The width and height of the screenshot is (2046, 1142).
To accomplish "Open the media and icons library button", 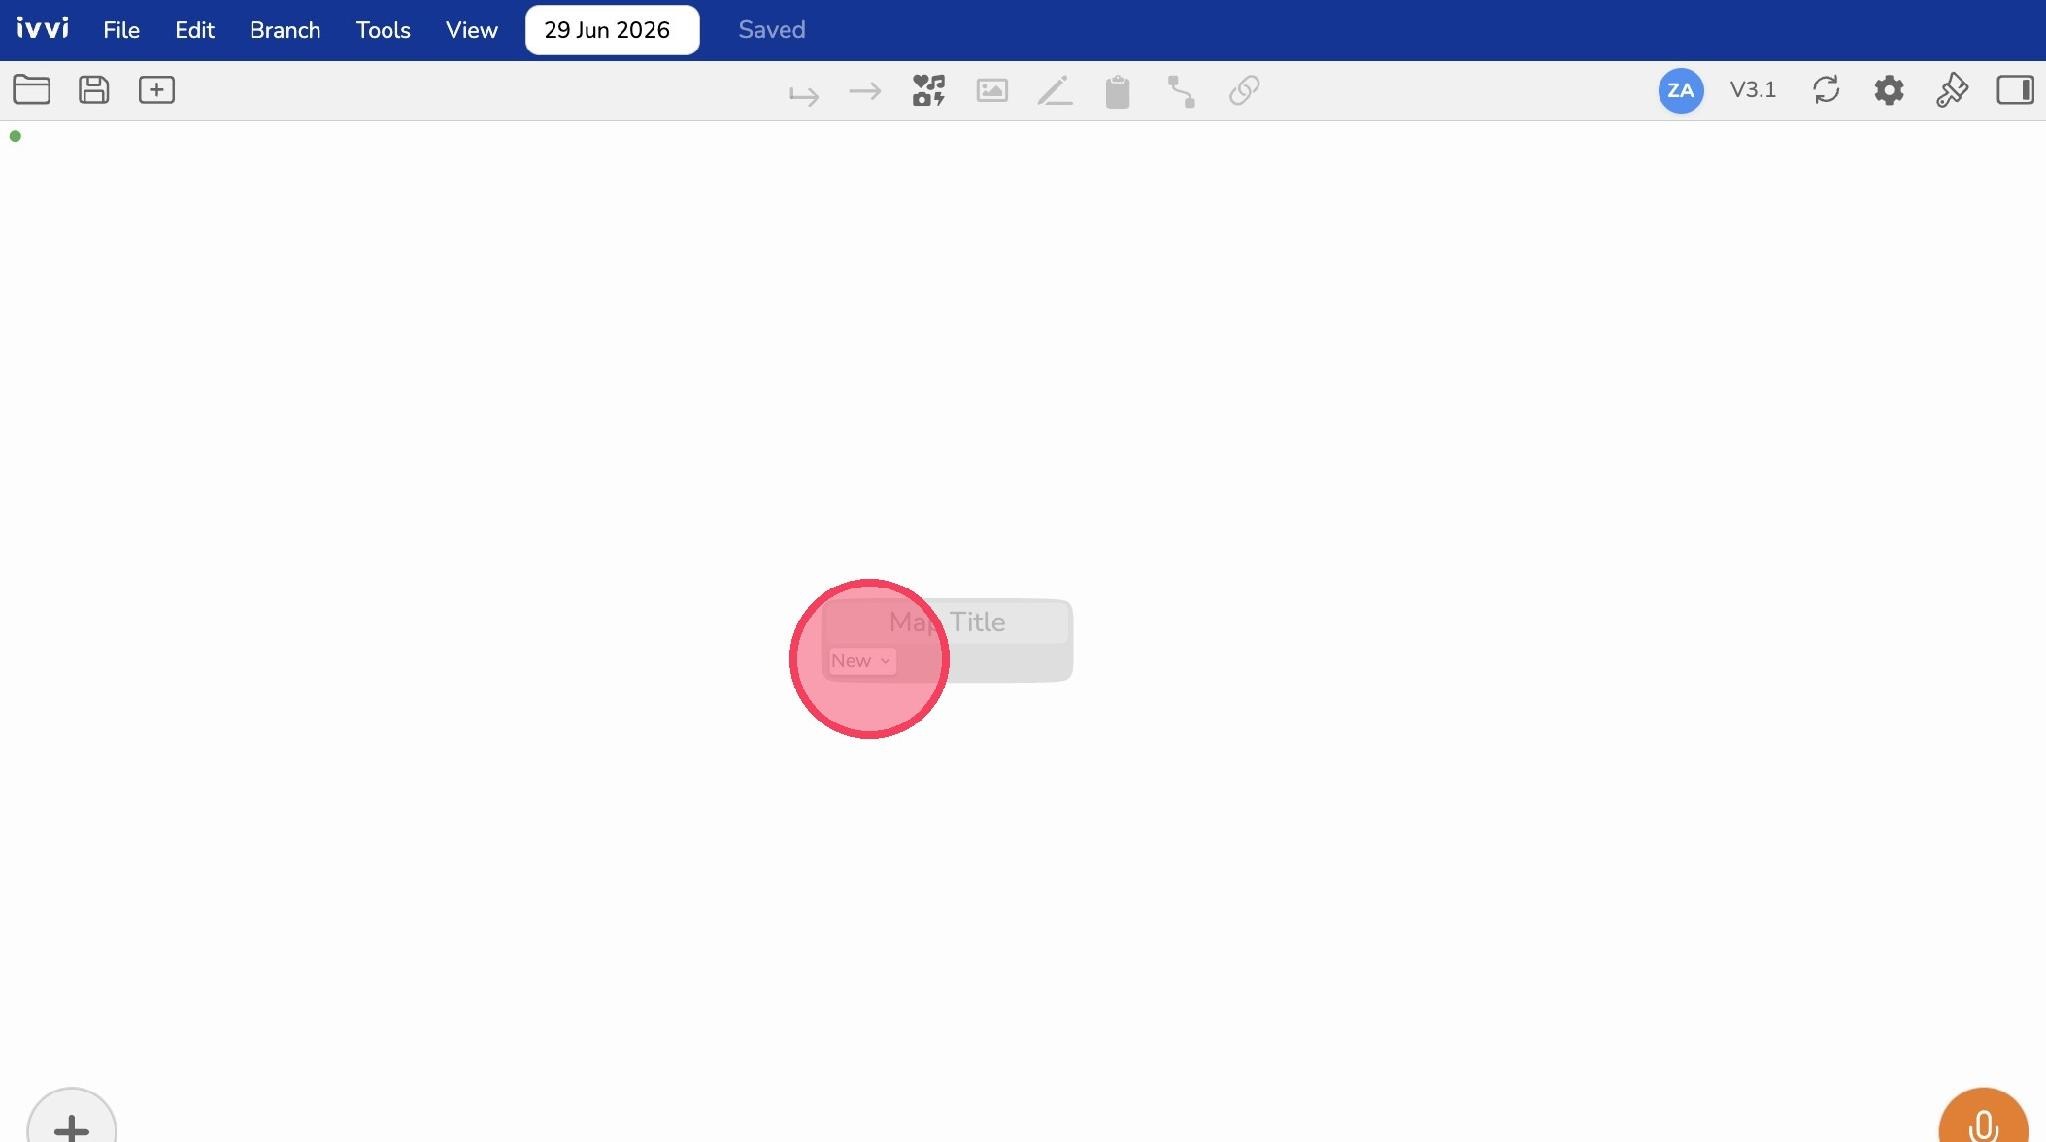I will (x=929, y=91).
